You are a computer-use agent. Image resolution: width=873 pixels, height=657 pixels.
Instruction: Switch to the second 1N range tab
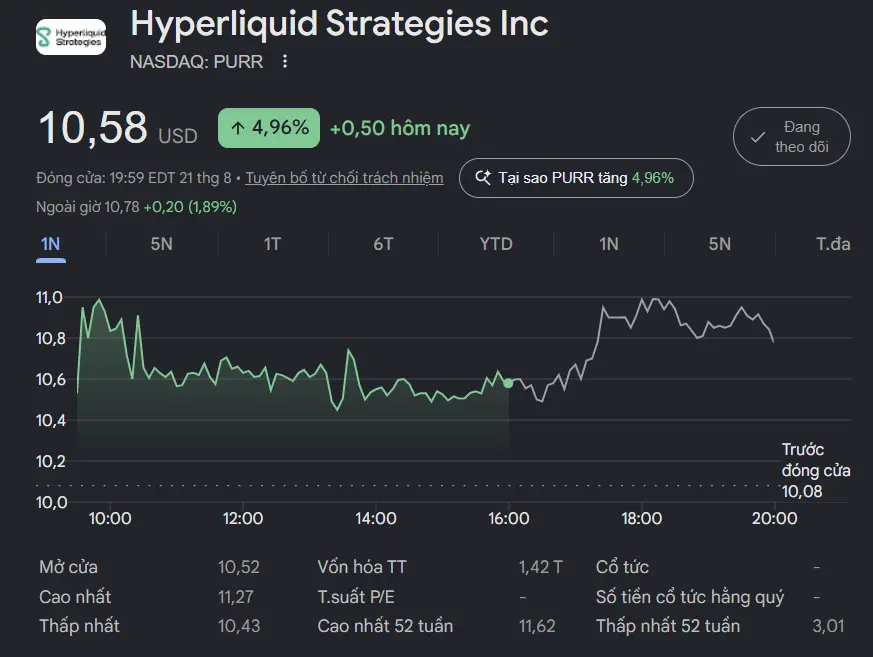[x=609, y=244]
